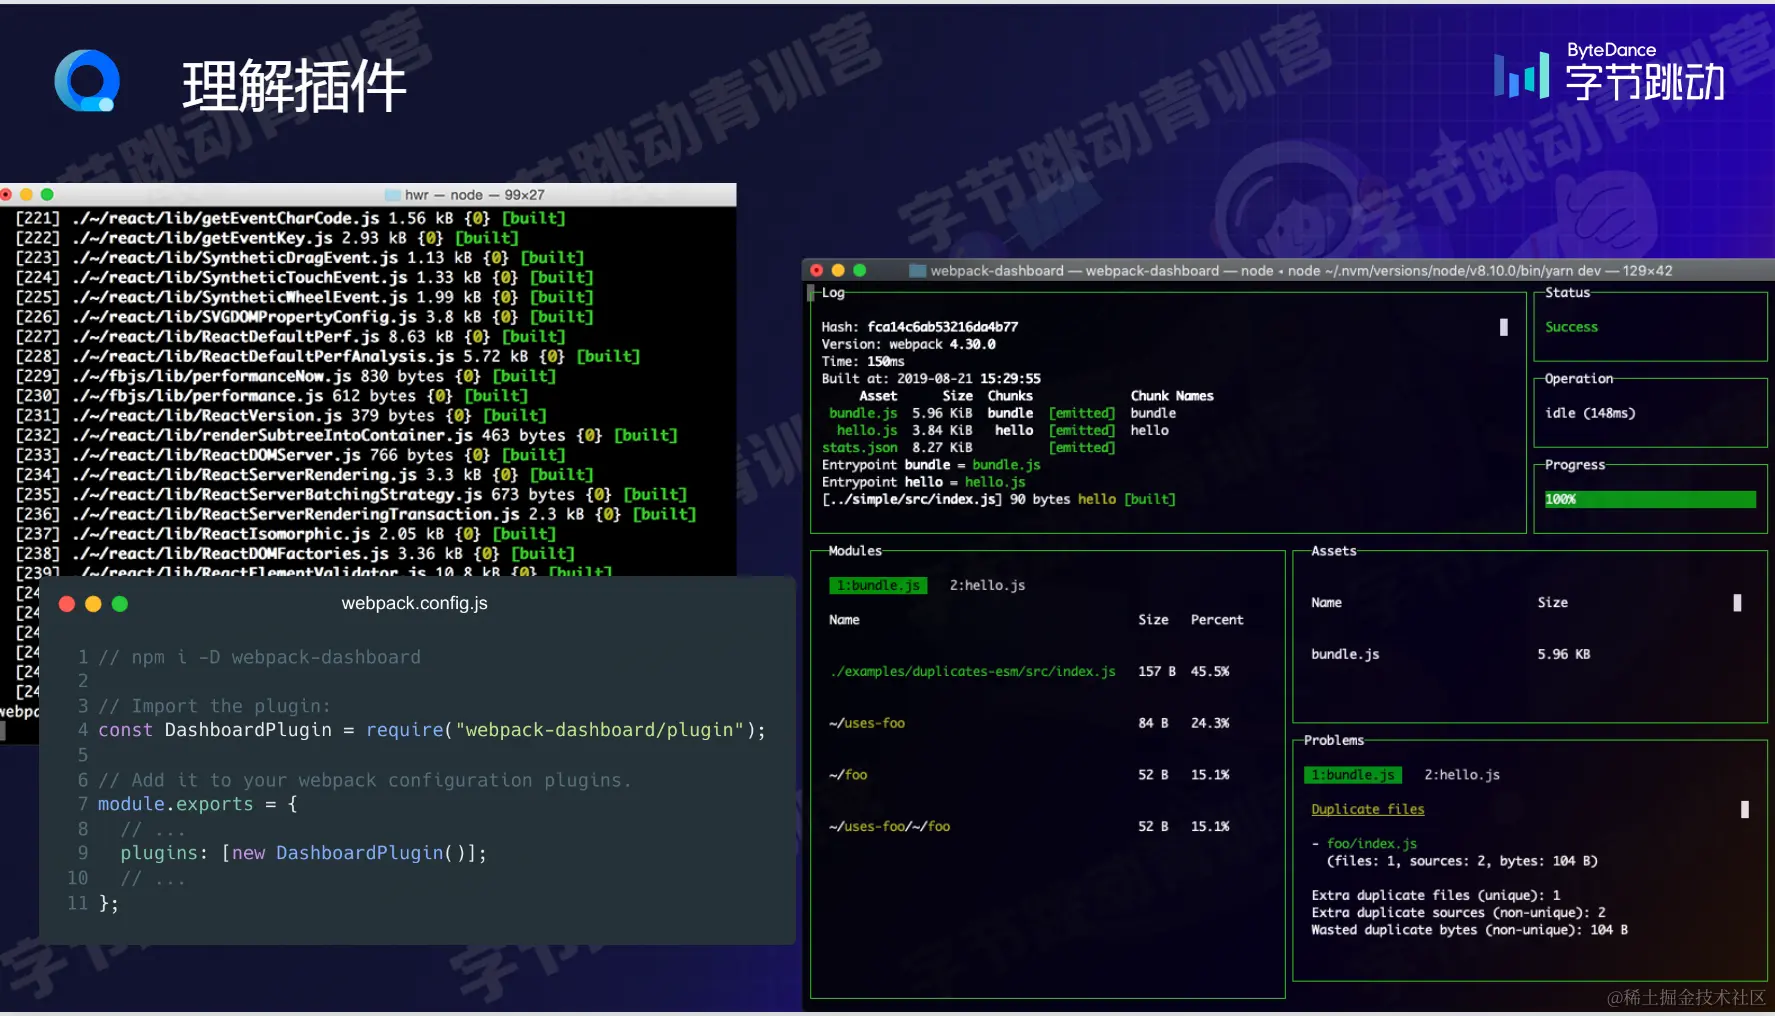Click the 'hwr — node — 99×27' window title
The width and height of the screenshot is (1775, 1016).
click(475, 195)
